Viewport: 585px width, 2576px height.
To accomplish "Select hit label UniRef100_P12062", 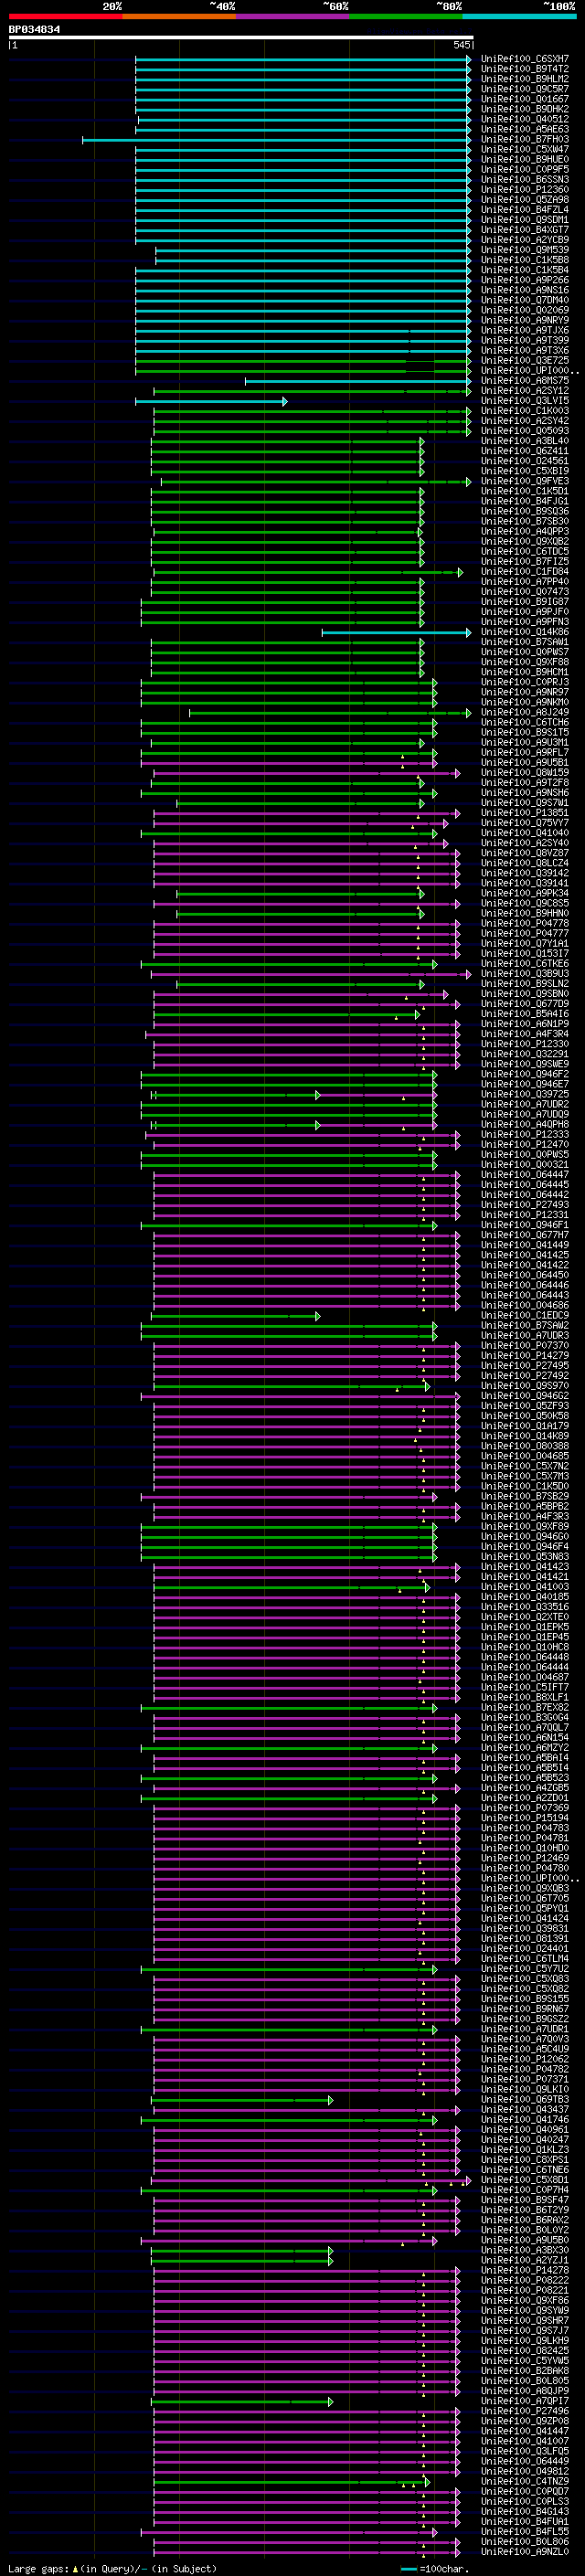I will 525,2059.
